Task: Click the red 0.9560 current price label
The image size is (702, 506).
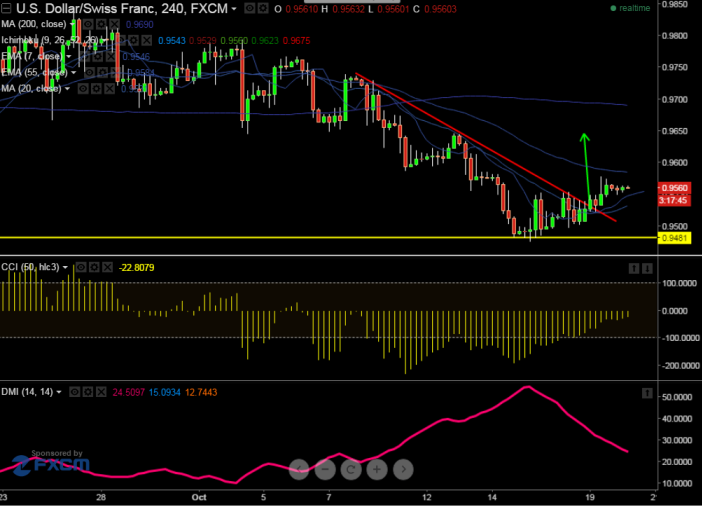Action: [x=674, y=188]
